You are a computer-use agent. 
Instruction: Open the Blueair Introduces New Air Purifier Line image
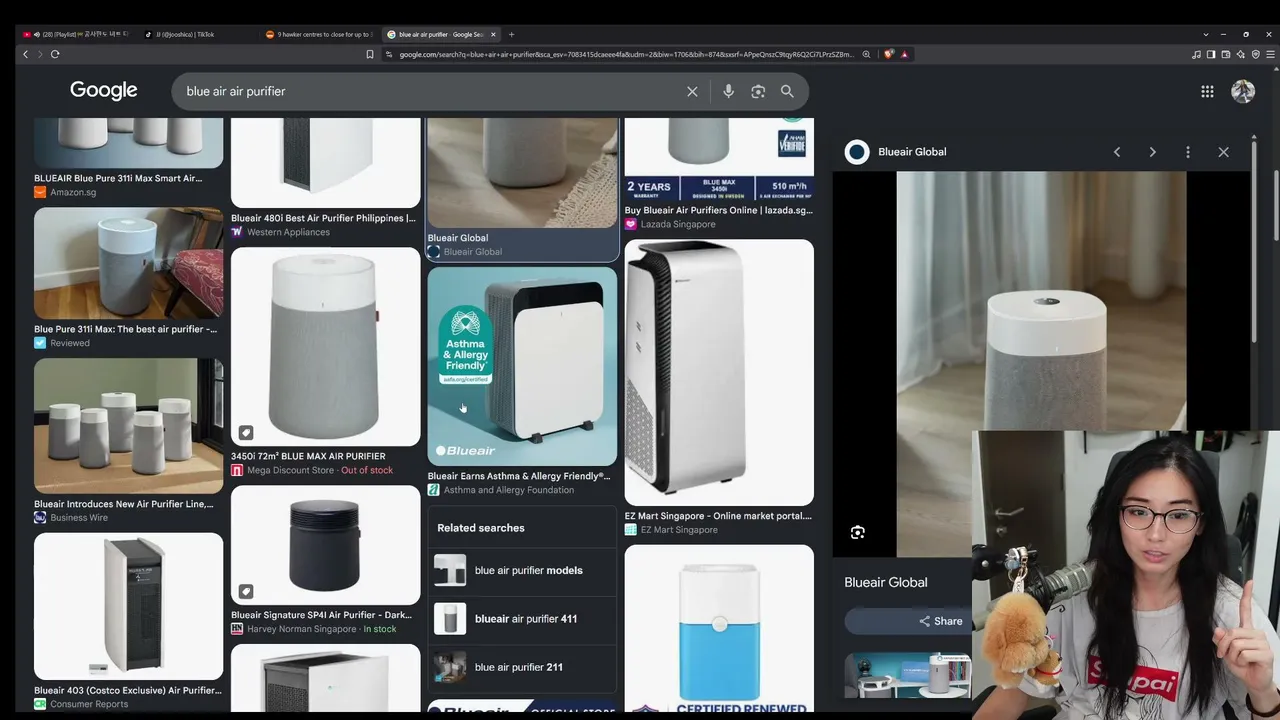128,426
